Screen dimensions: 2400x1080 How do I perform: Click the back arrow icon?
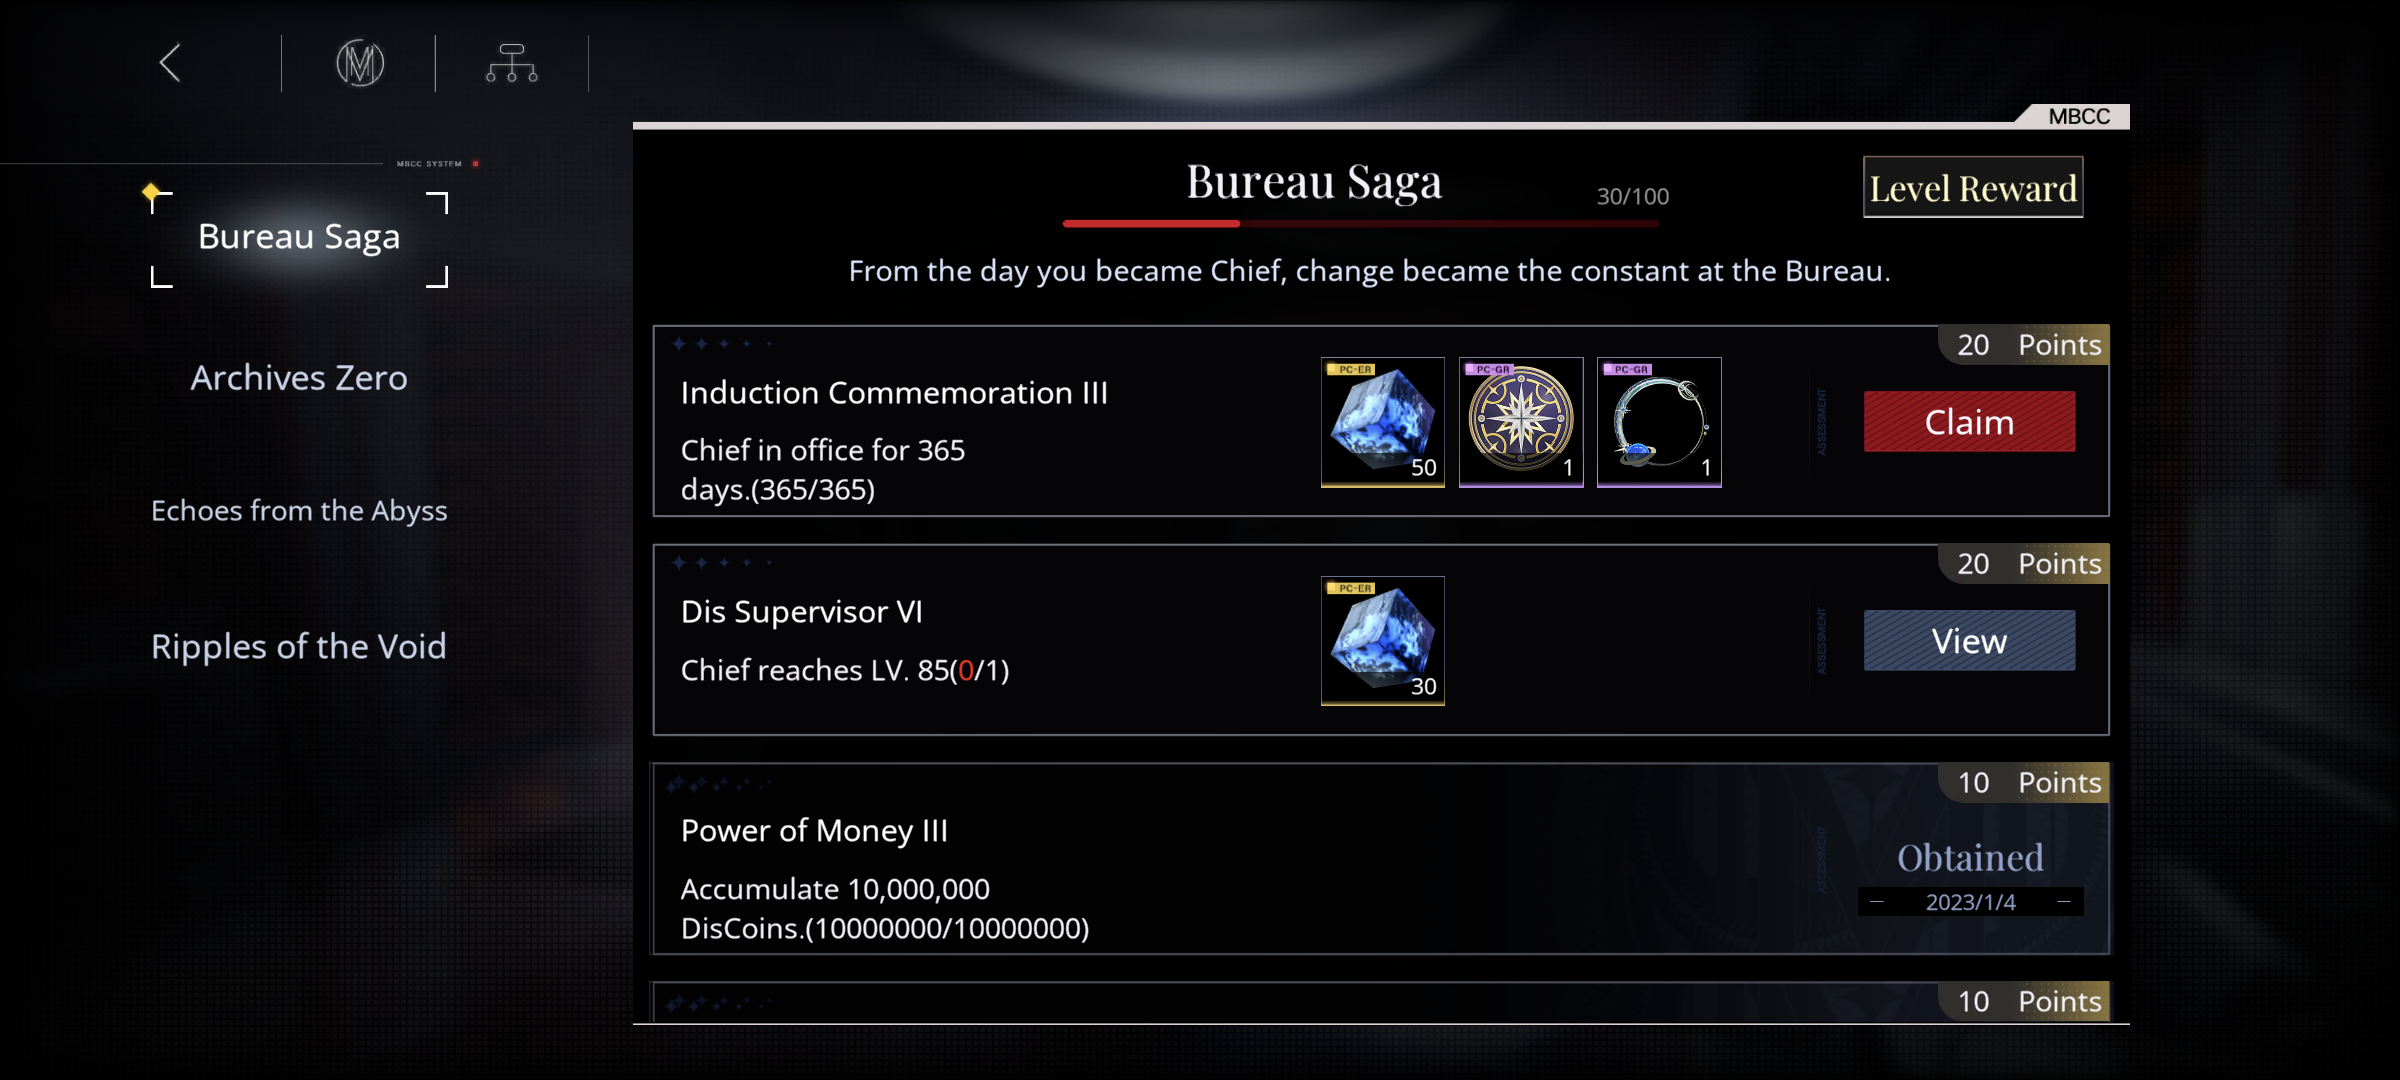click(x=170, y=63)
